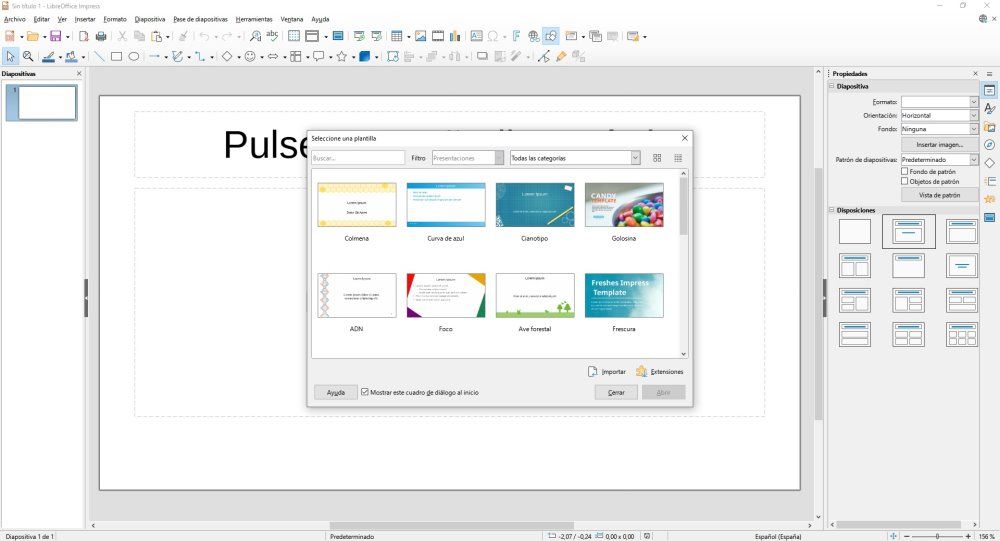Switch template dialog to list view
This screenshot has height=541, width=1000.
coord(678,158)
